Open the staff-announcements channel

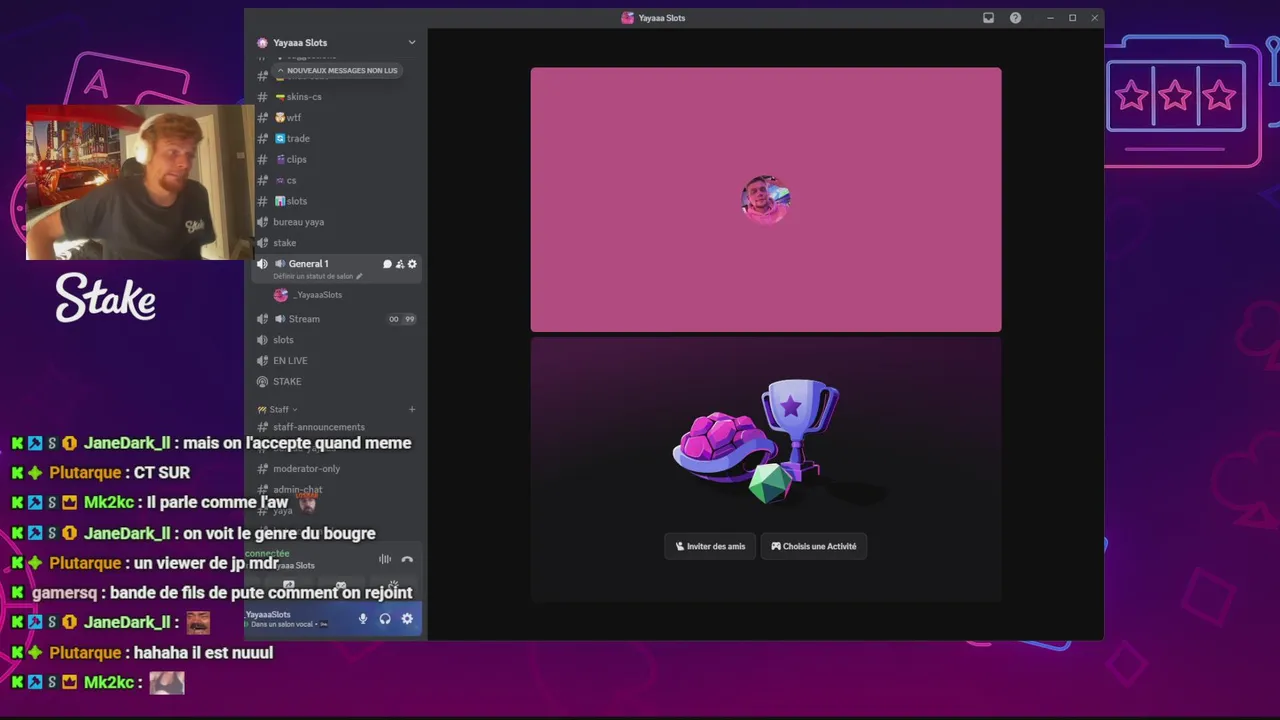pyautogui.click(x=318, y=427)
